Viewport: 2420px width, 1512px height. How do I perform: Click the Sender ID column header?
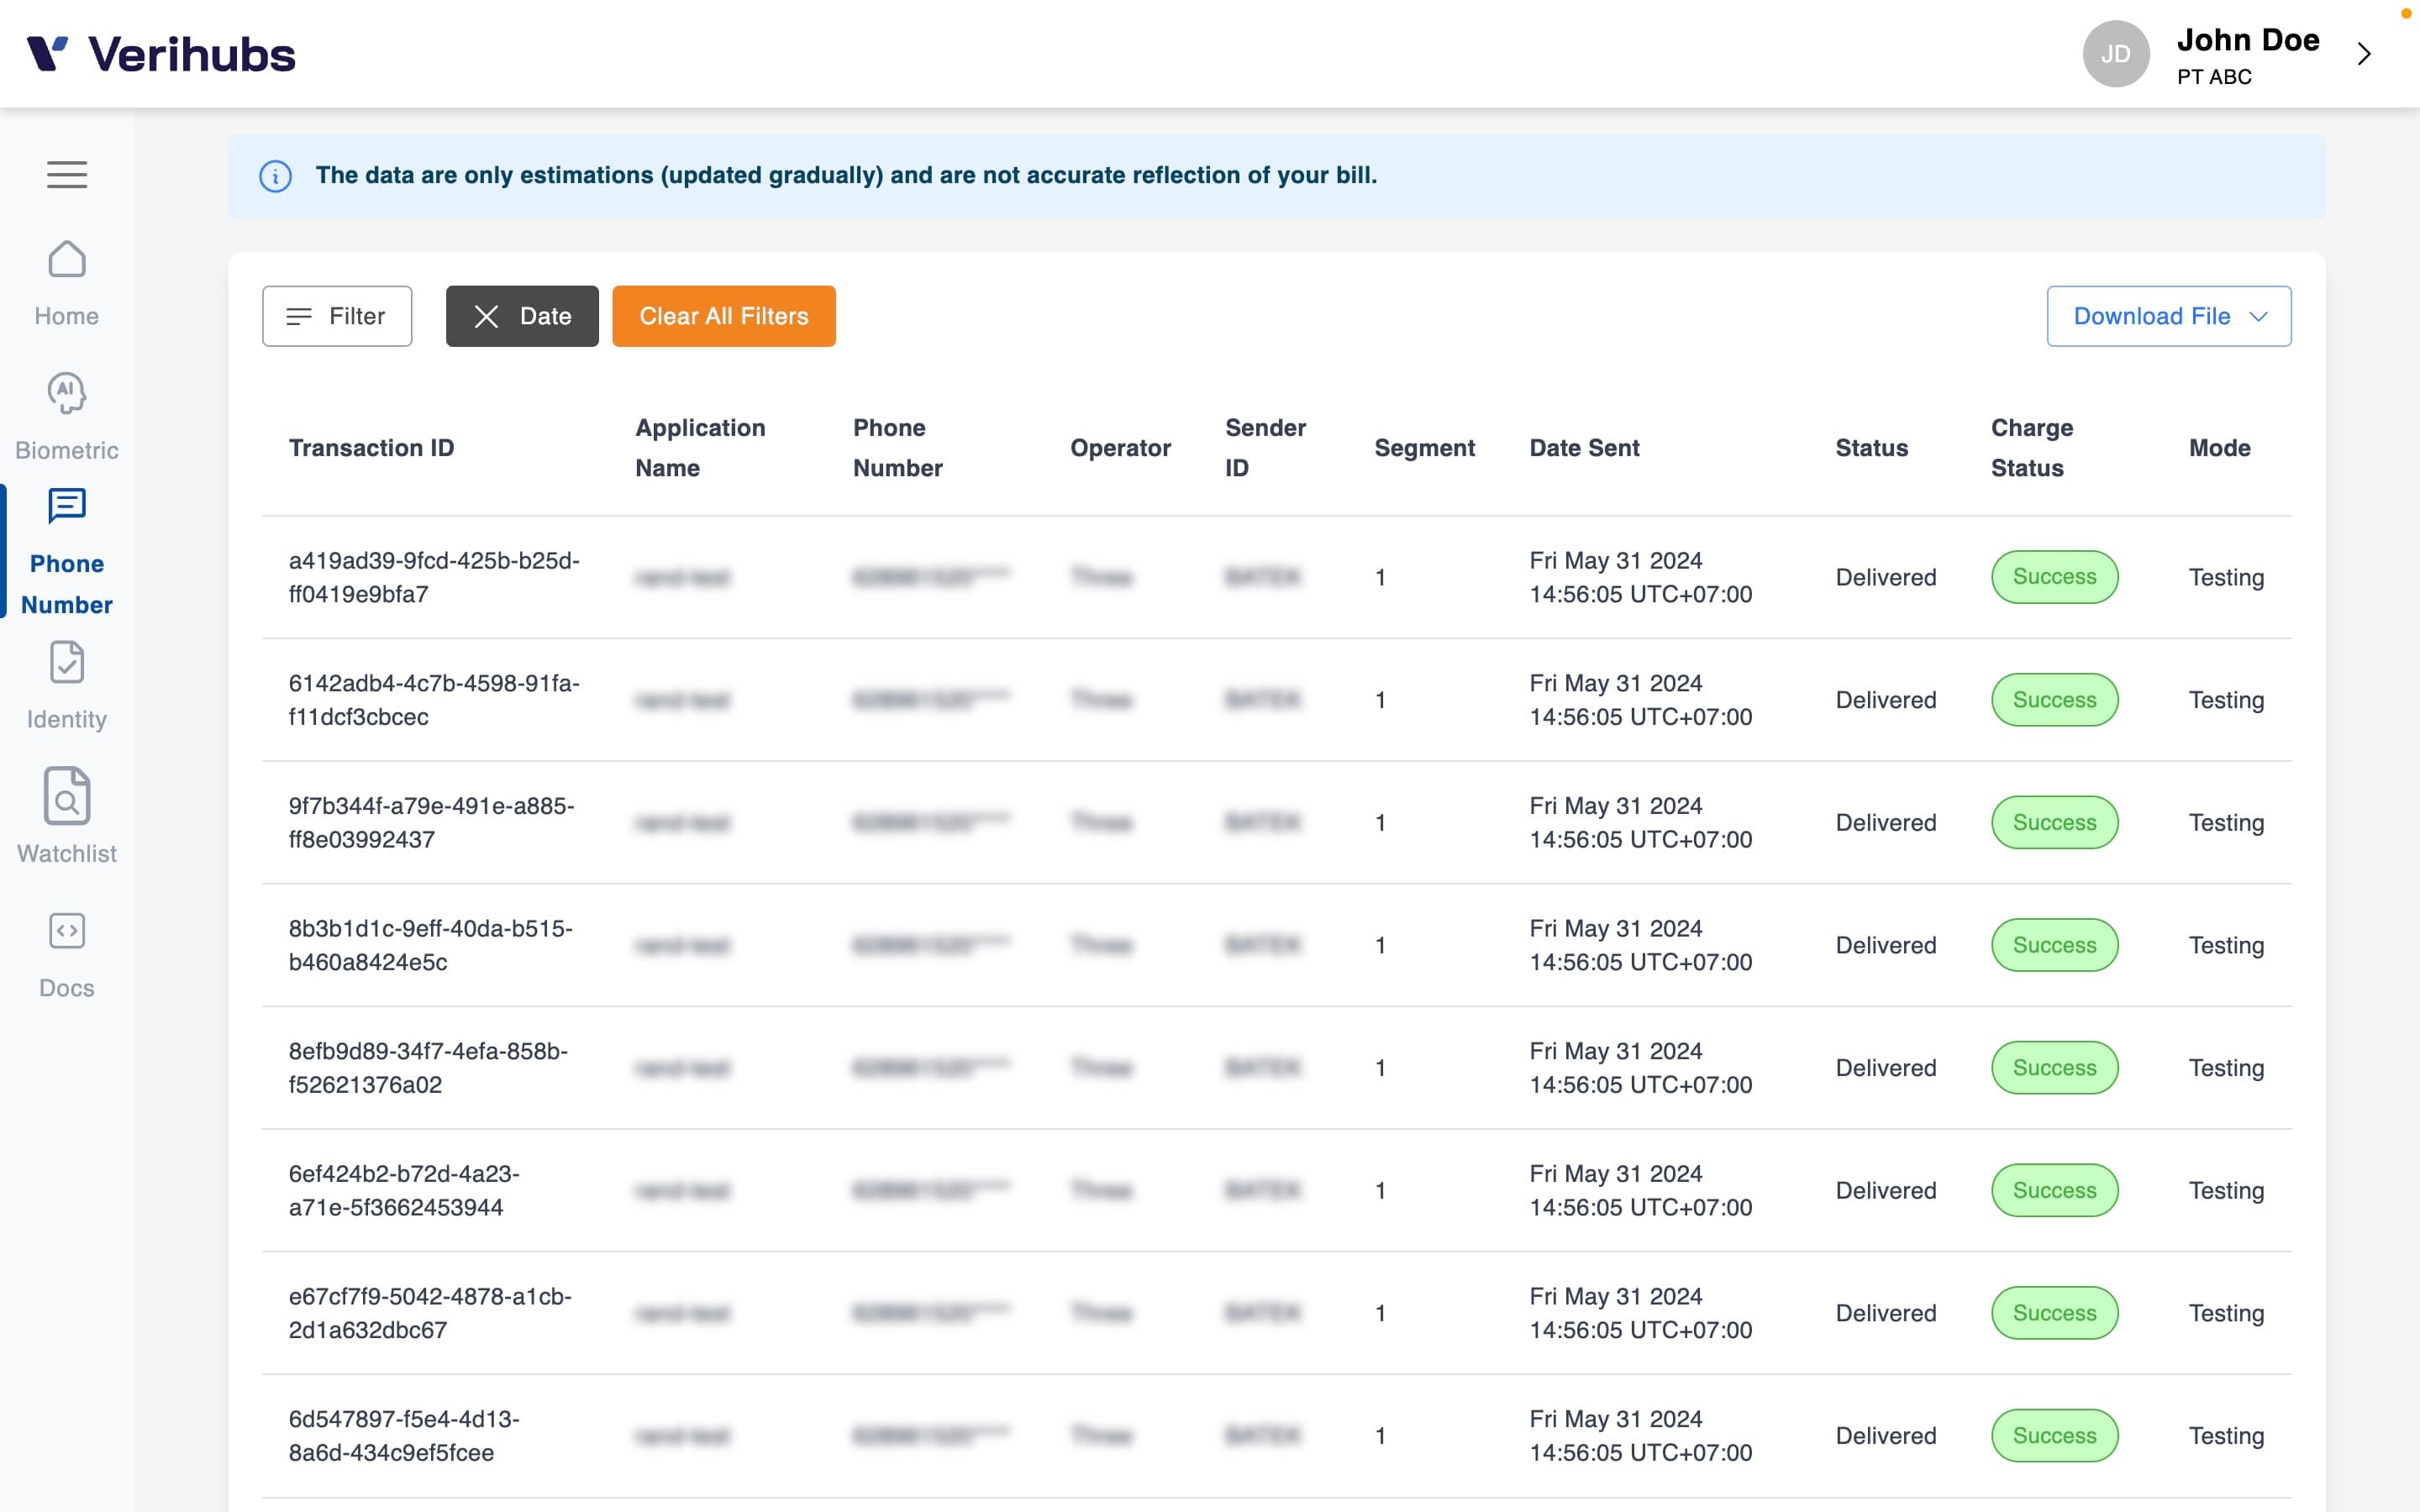[1265, 448]
